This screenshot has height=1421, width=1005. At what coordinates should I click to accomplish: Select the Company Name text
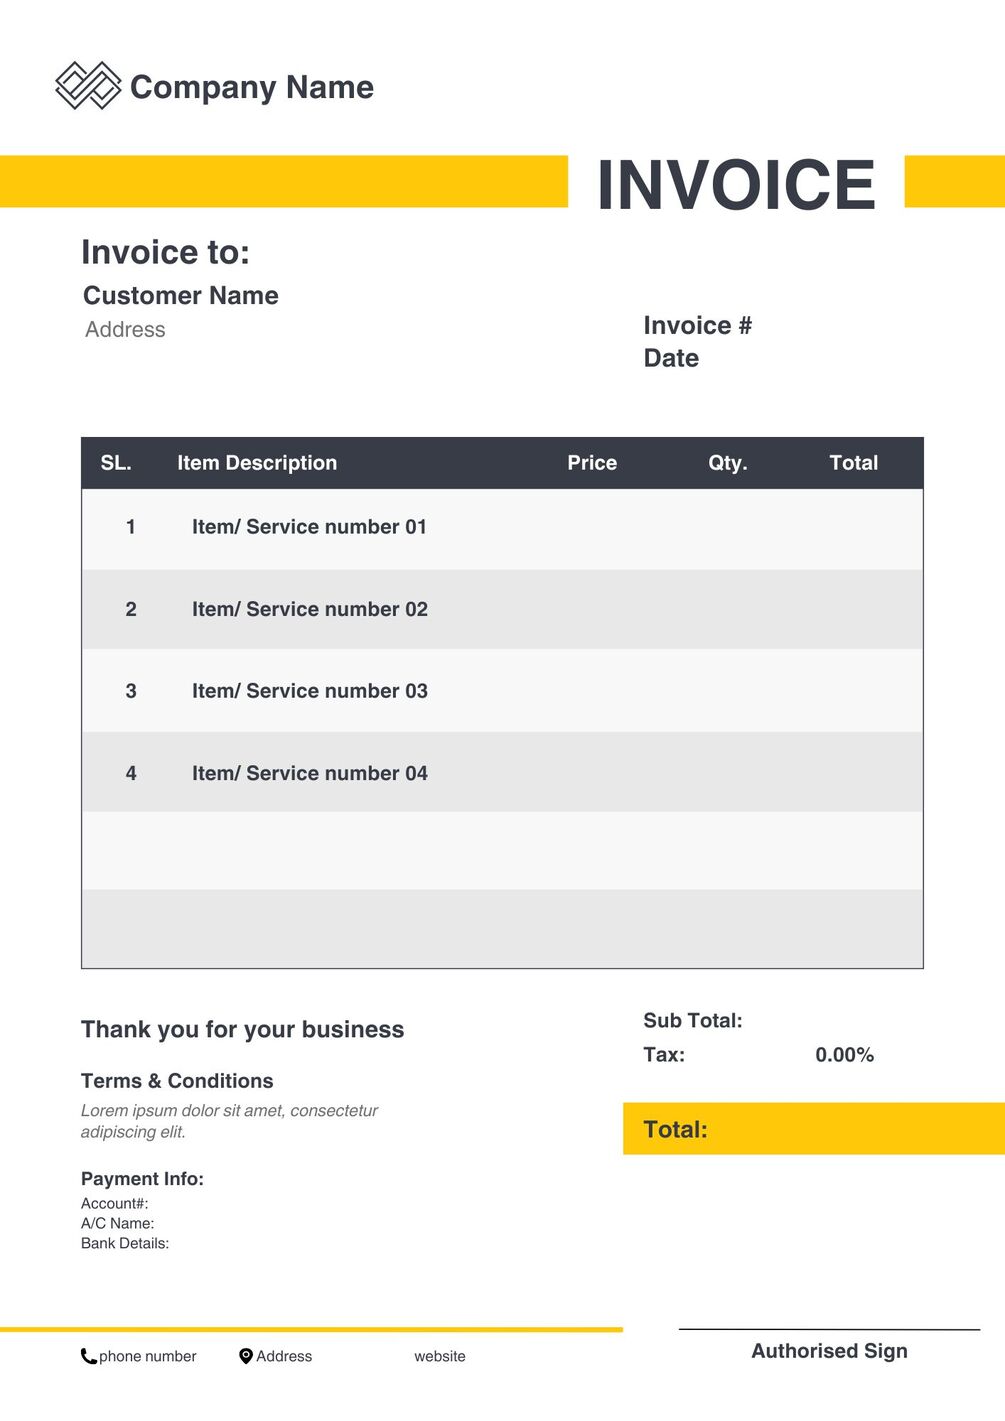(252, 88)
